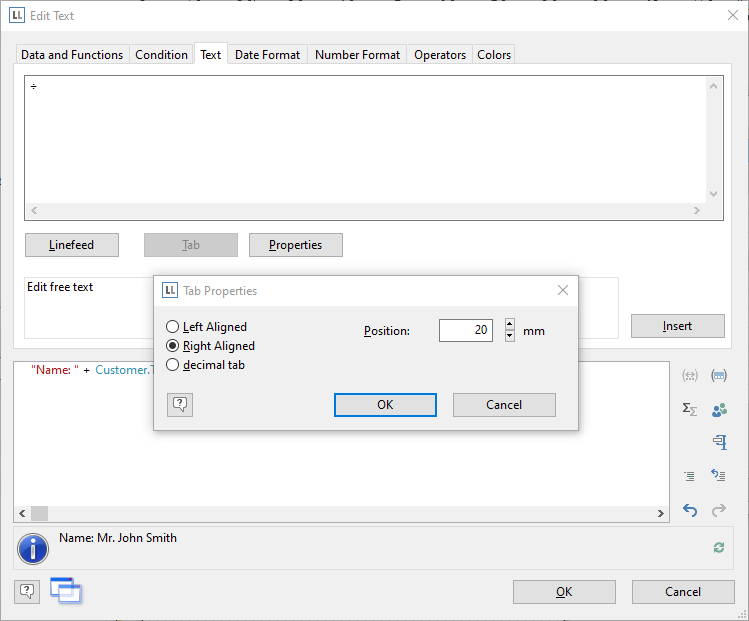Click the help button in Edit Text window

[27, 591]
